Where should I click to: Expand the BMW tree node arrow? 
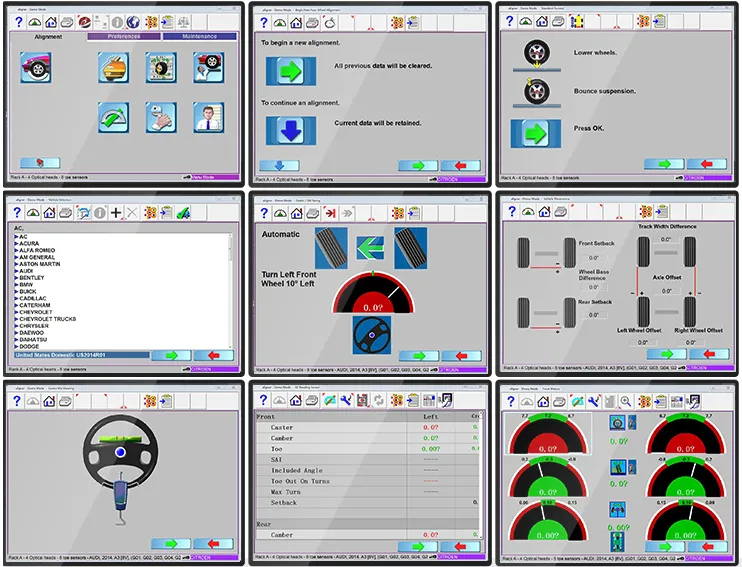pos(16,284)
